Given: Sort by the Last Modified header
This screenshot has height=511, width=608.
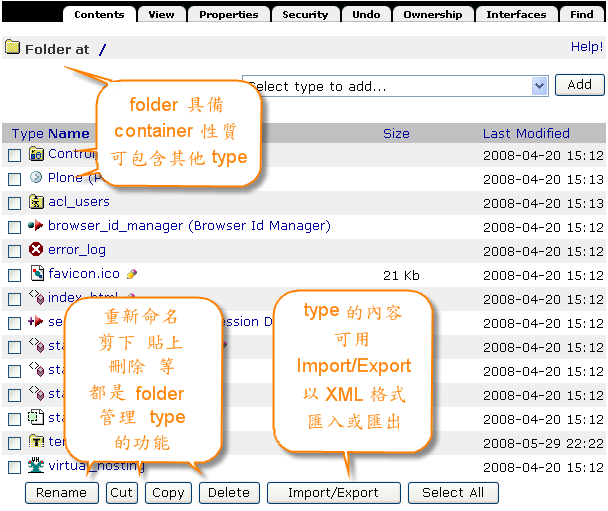Looking at the screenshot, I should 526,133.
